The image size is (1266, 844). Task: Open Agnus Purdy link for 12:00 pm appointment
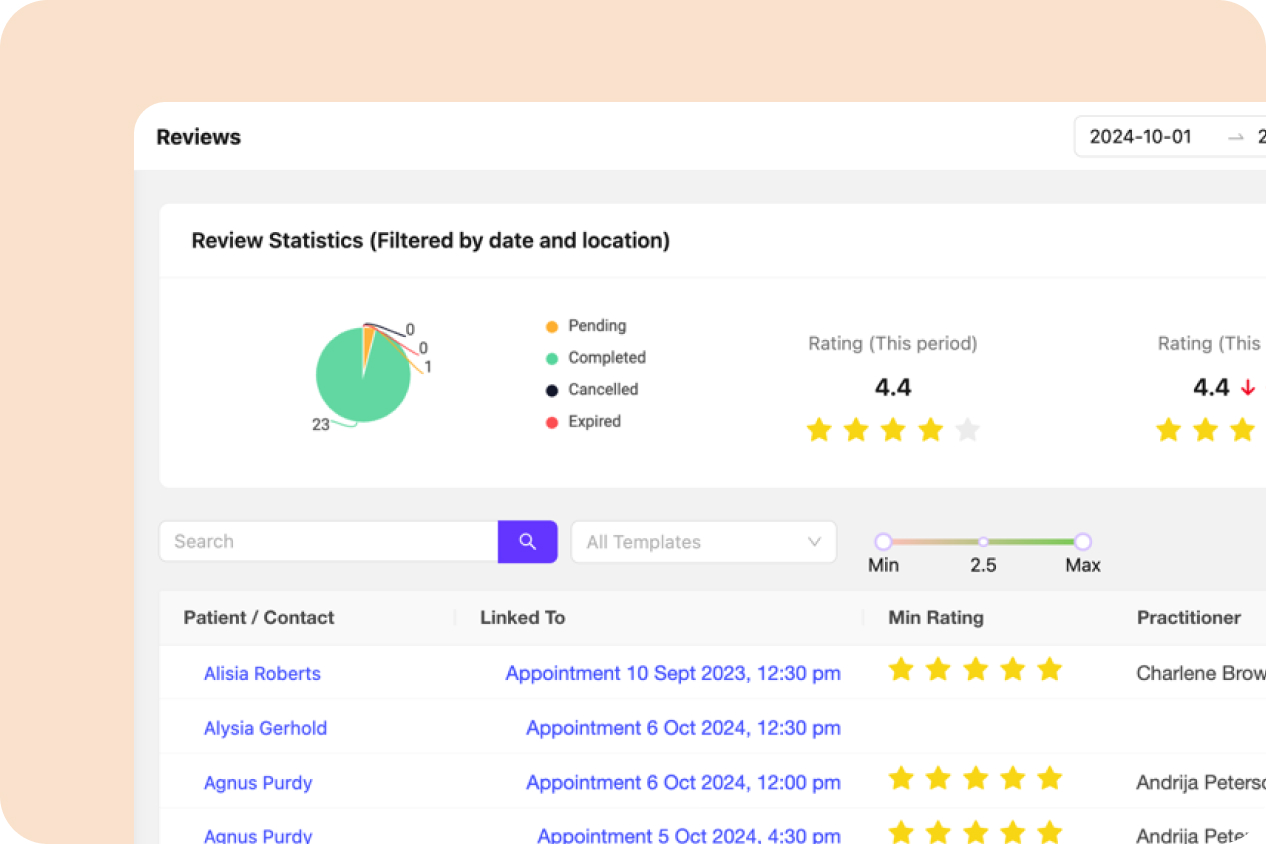pyautogui.click(x=258, y=782)
